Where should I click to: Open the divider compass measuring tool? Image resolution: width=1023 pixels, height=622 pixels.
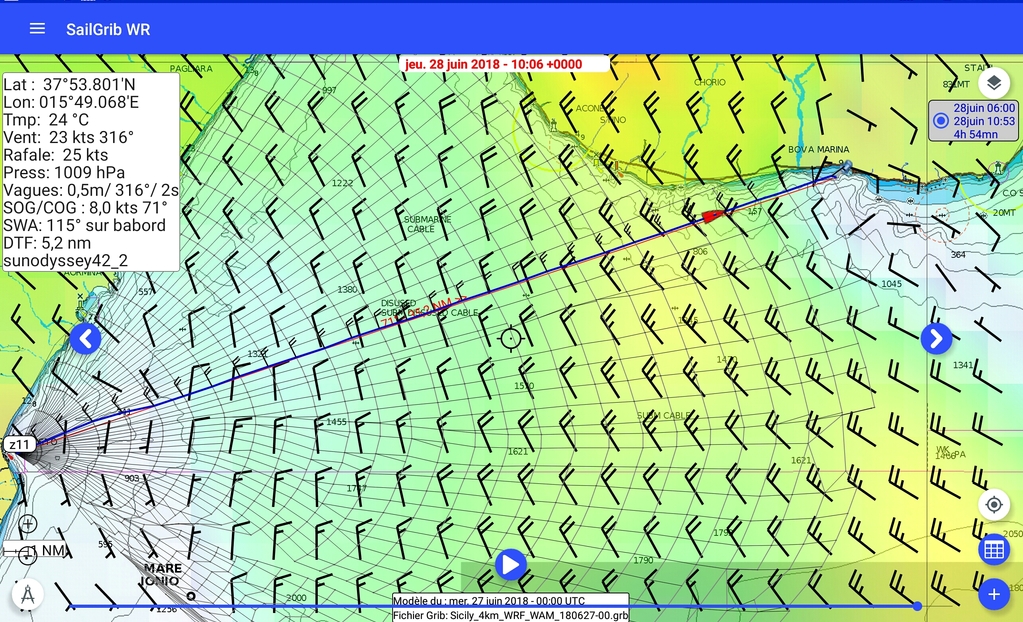pos(27,594)
